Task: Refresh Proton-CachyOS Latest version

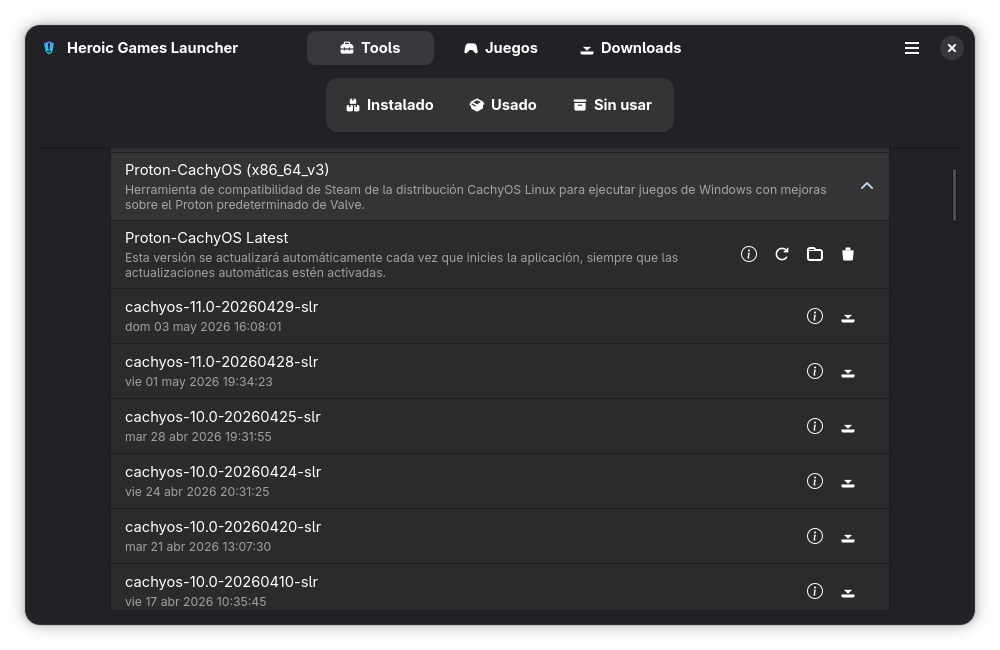Action: pyautogui.click(x=782, y=255)
